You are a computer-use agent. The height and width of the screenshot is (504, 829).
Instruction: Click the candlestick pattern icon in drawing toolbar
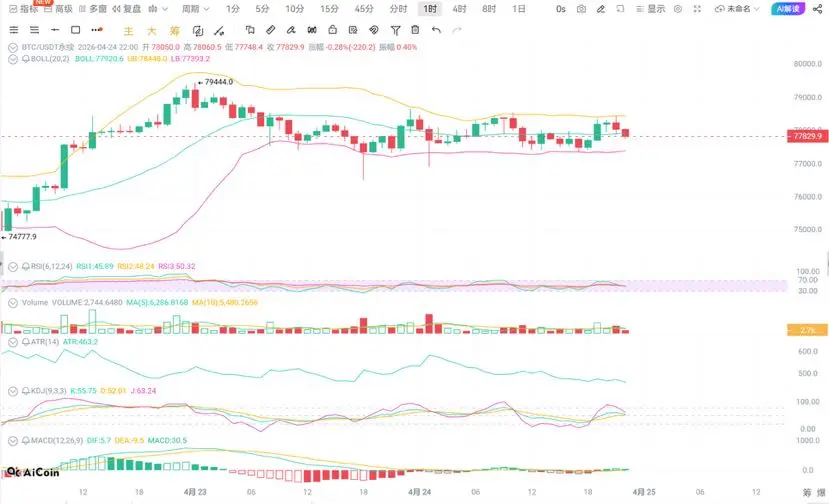[x=312, y=30]
